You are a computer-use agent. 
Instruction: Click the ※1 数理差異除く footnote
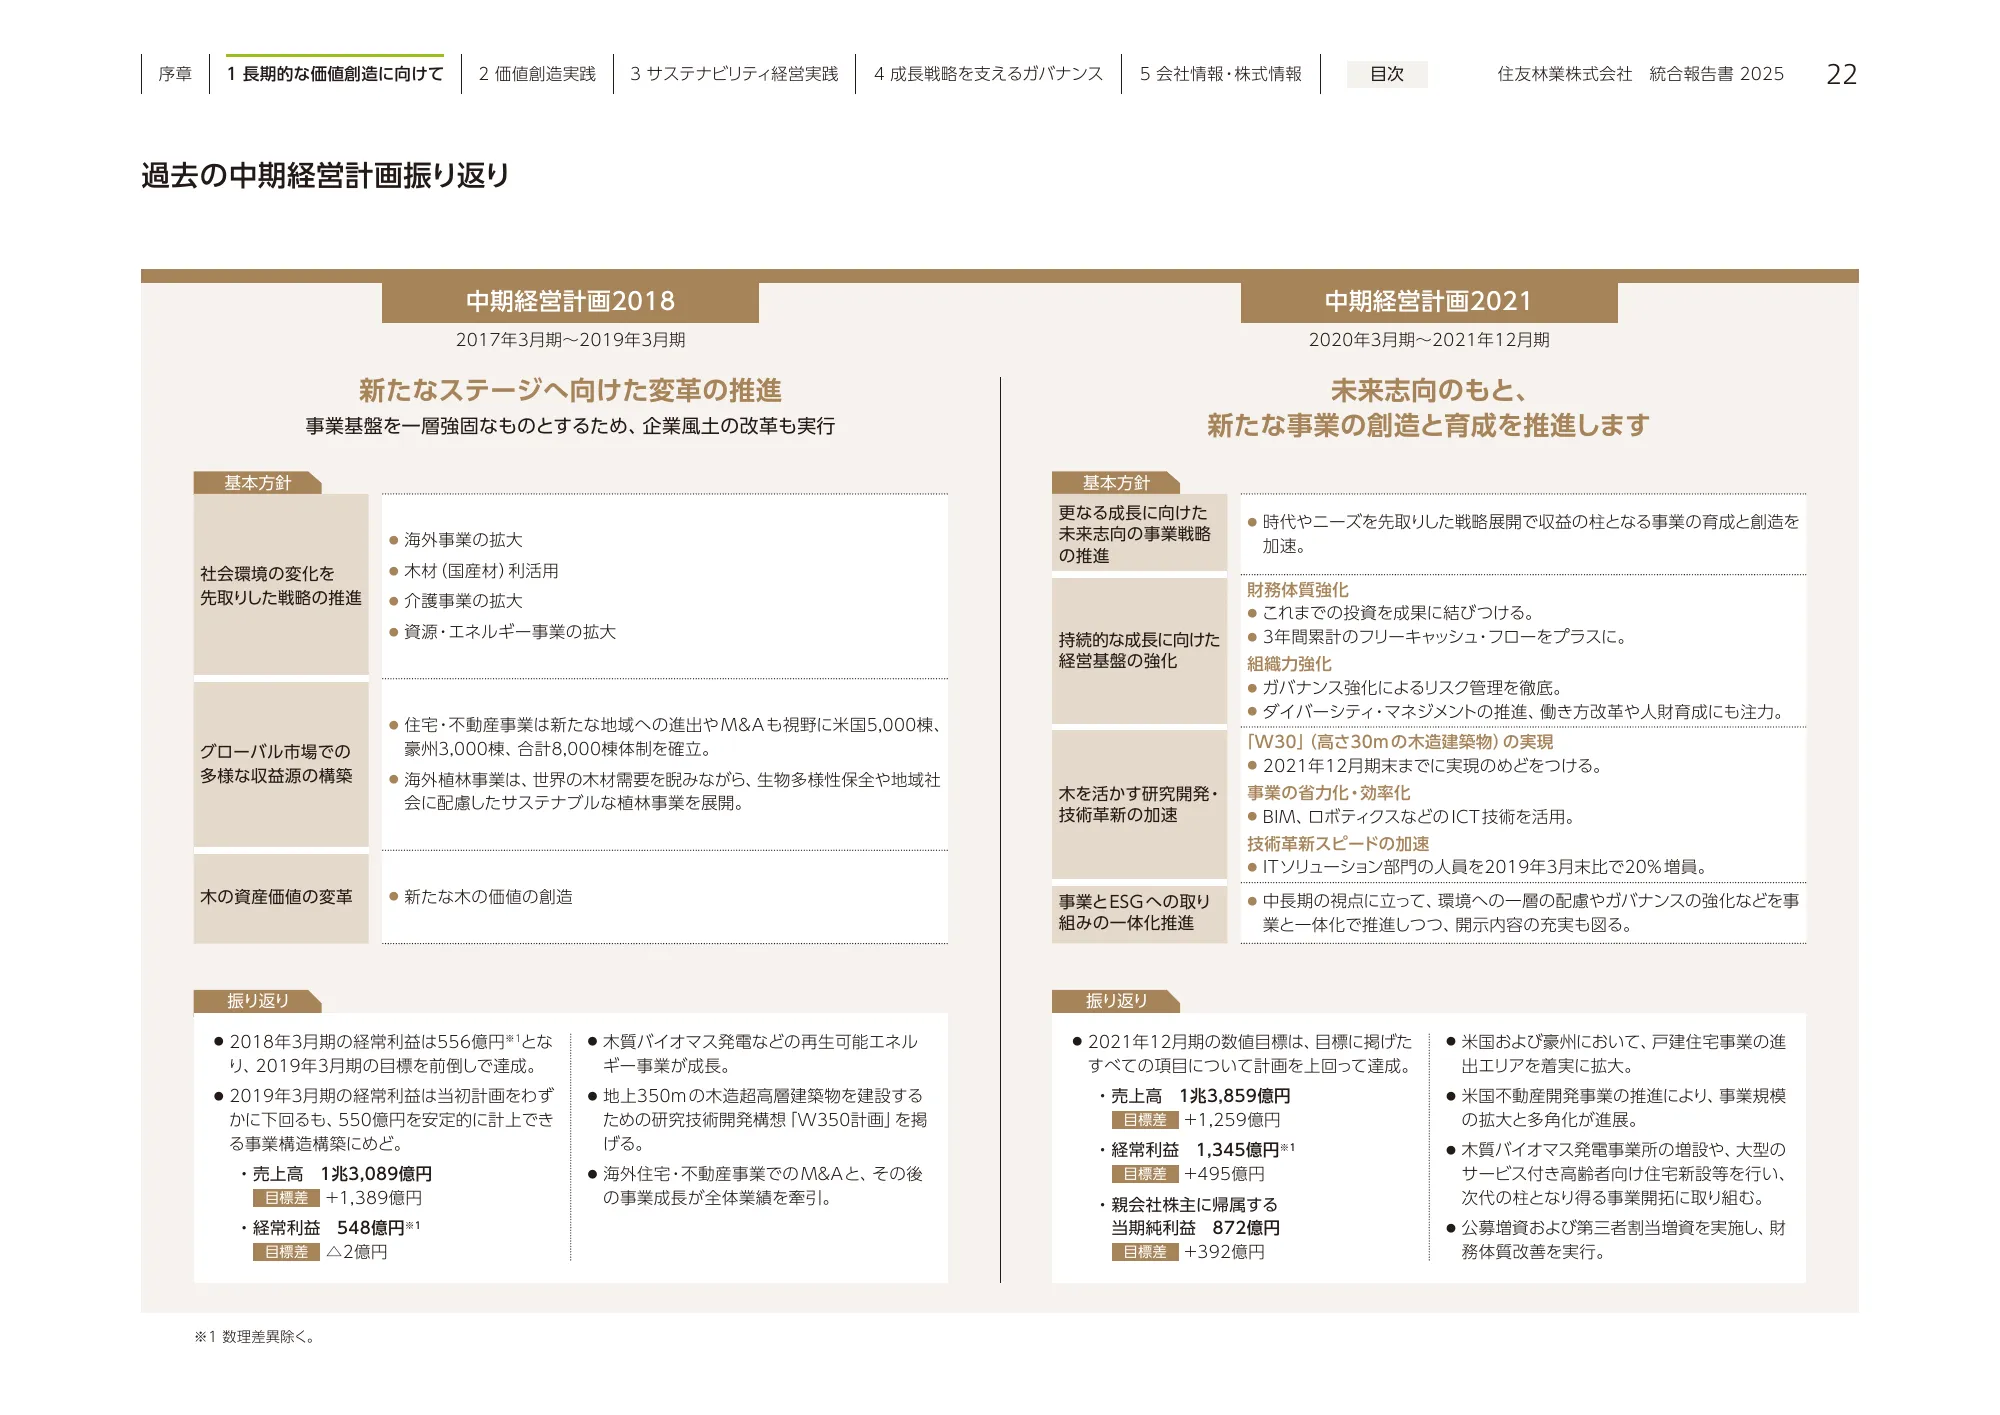click(x=253, y=1336)
